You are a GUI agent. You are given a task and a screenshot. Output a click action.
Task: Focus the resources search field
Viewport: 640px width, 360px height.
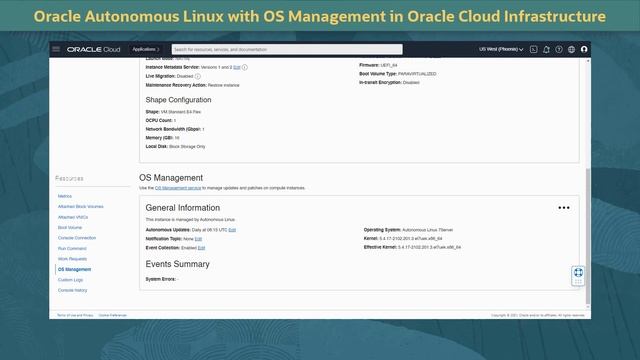coord(287,49)
